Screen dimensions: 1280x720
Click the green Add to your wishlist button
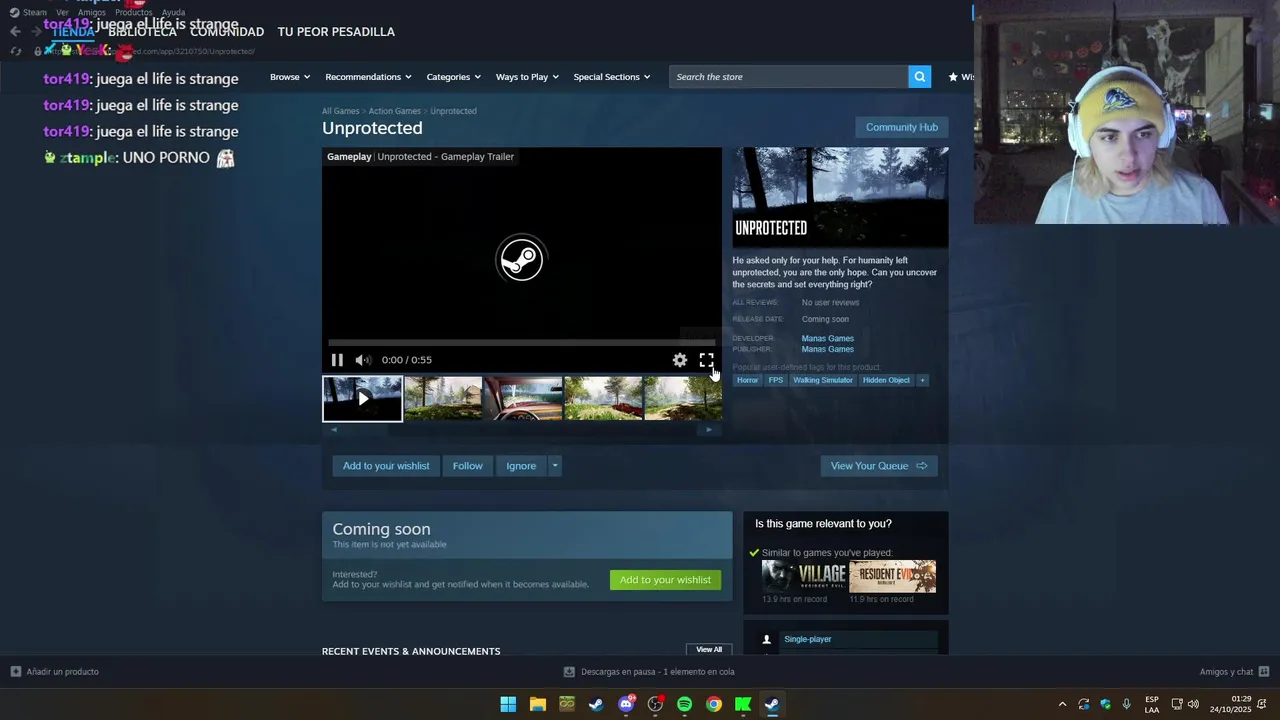pos(665,580)
